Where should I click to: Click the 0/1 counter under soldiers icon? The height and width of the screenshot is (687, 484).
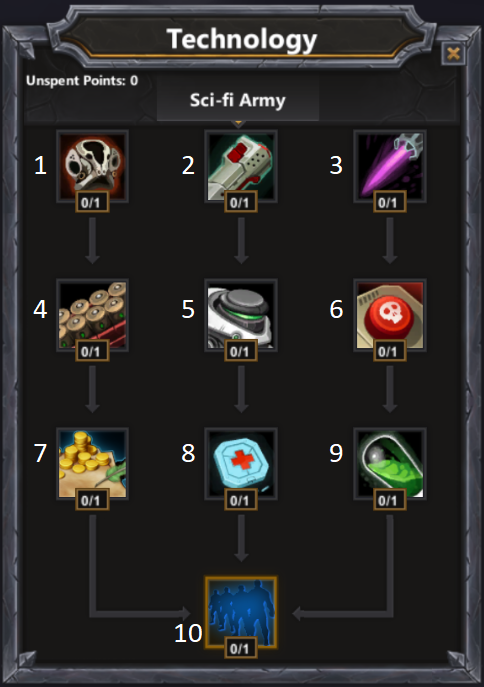[x=240, y=648]
